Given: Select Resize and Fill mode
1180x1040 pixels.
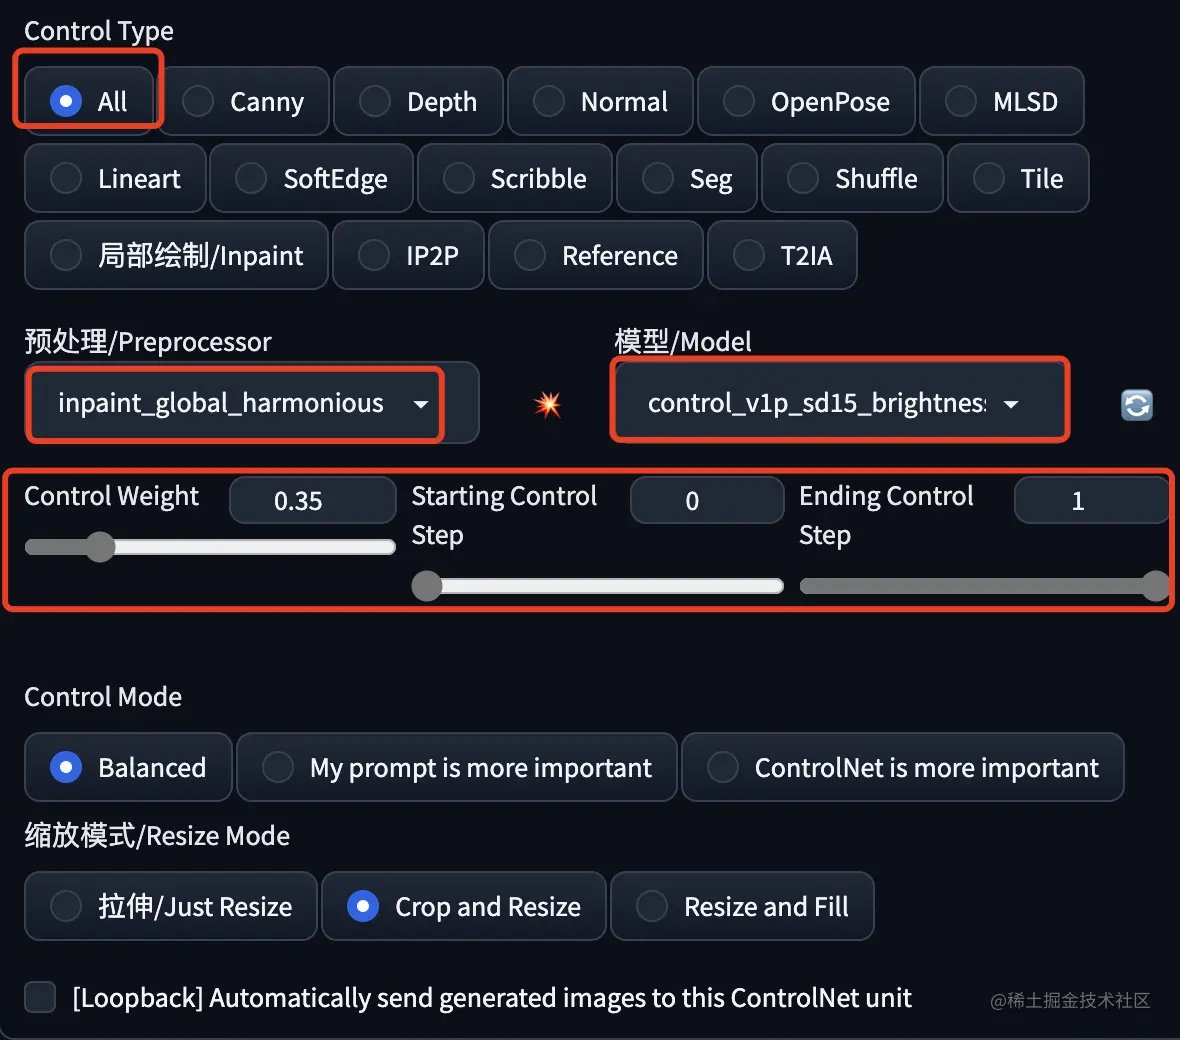Looking at the screenshot, I should [x=742, y=906].
